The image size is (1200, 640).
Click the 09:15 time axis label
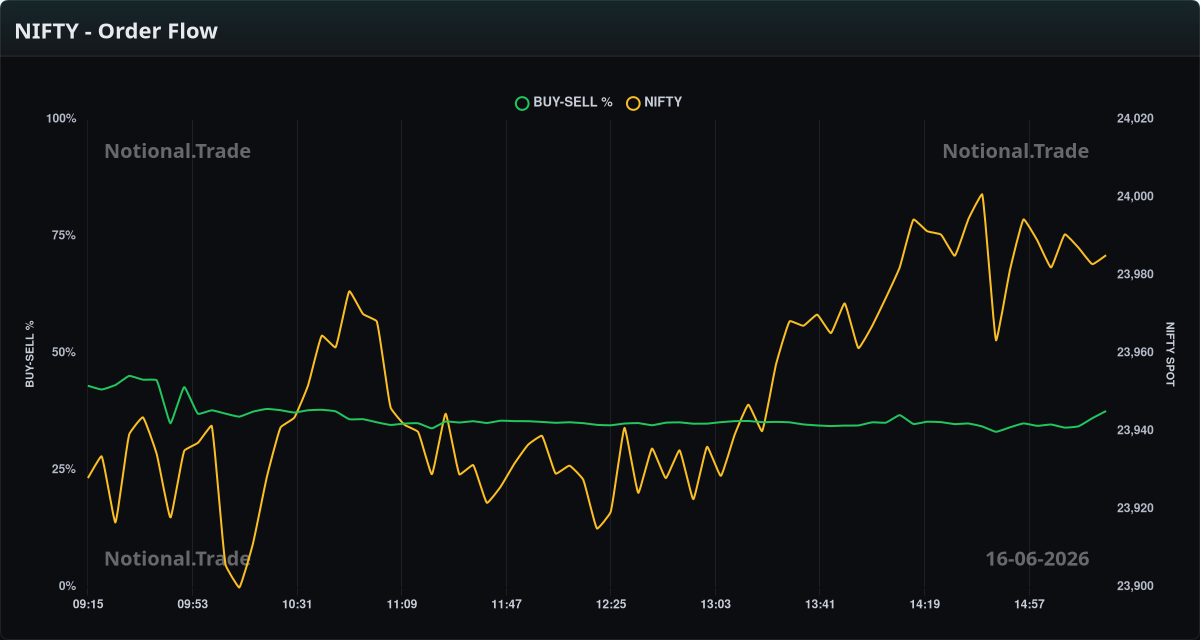coord(88,604)
